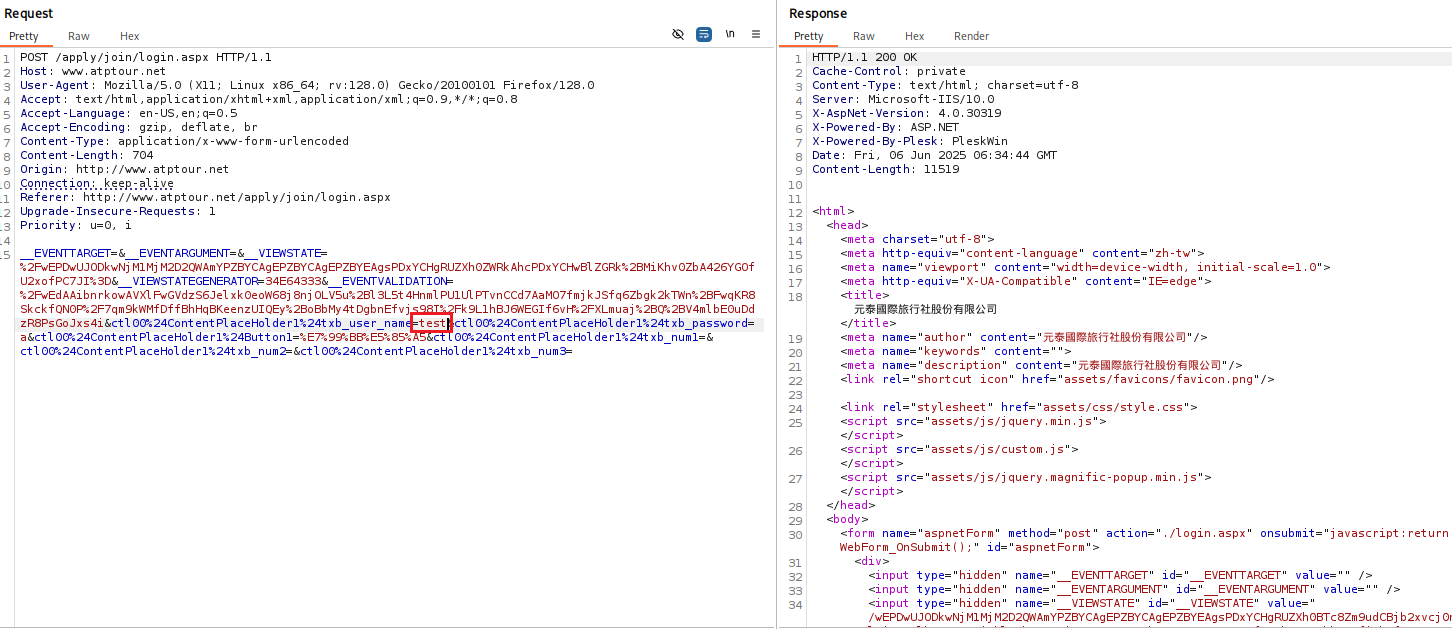Open the Response Render tab
Screen dimensions: 1452x629
click(971, 36)
